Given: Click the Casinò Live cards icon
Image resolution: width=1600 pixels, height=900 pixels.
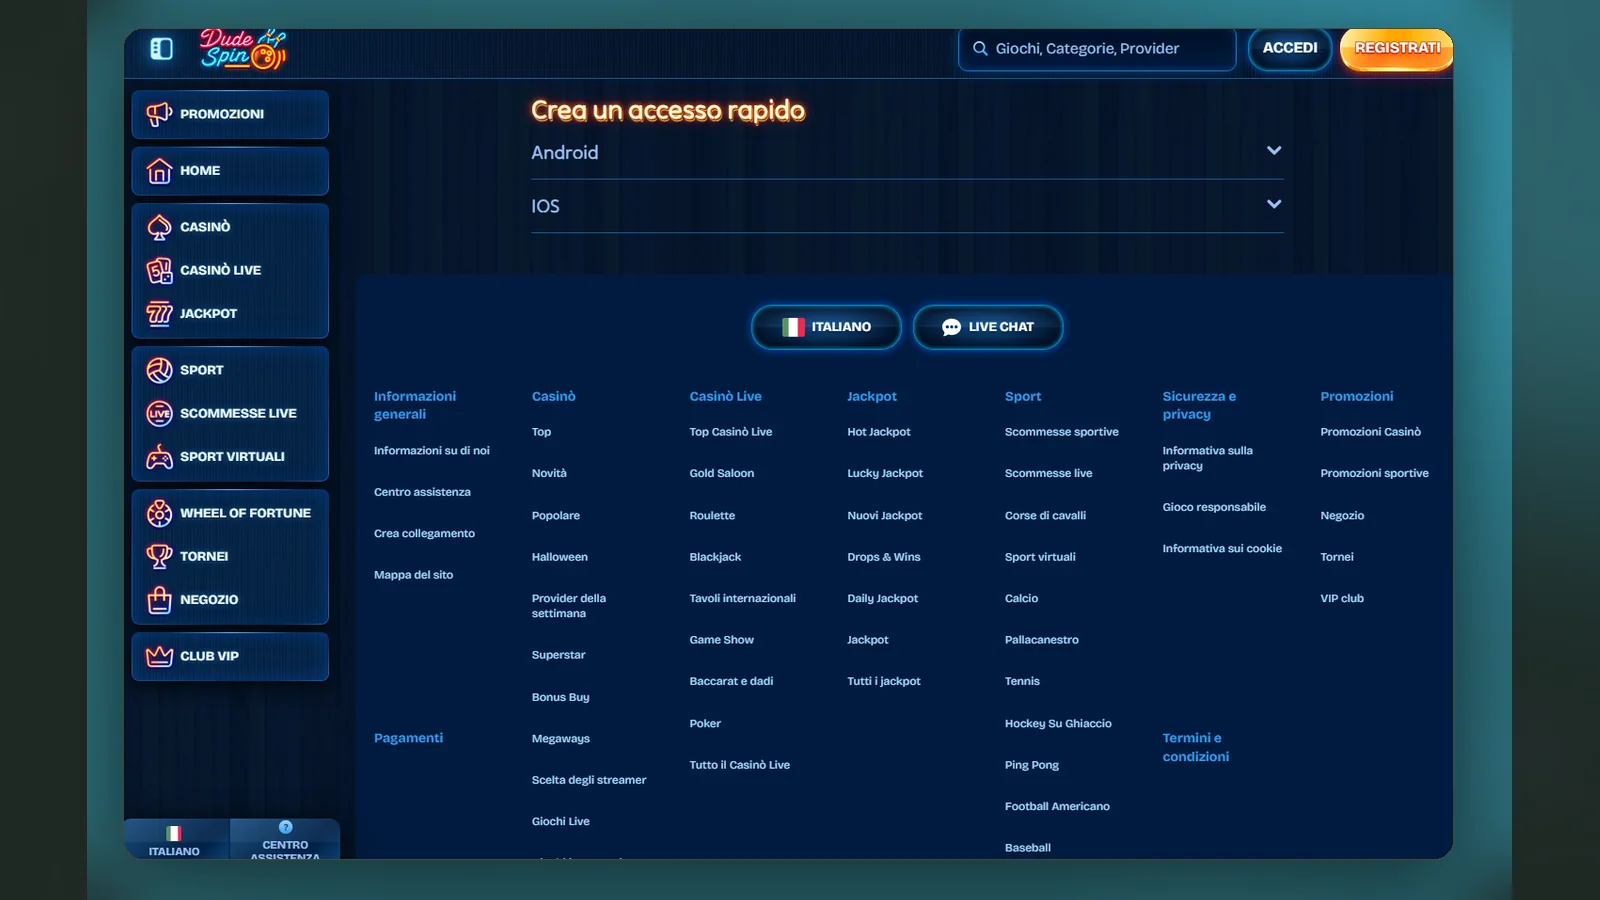Looking at the screenshot, I should pyautogui.click(x=159, y=270).
